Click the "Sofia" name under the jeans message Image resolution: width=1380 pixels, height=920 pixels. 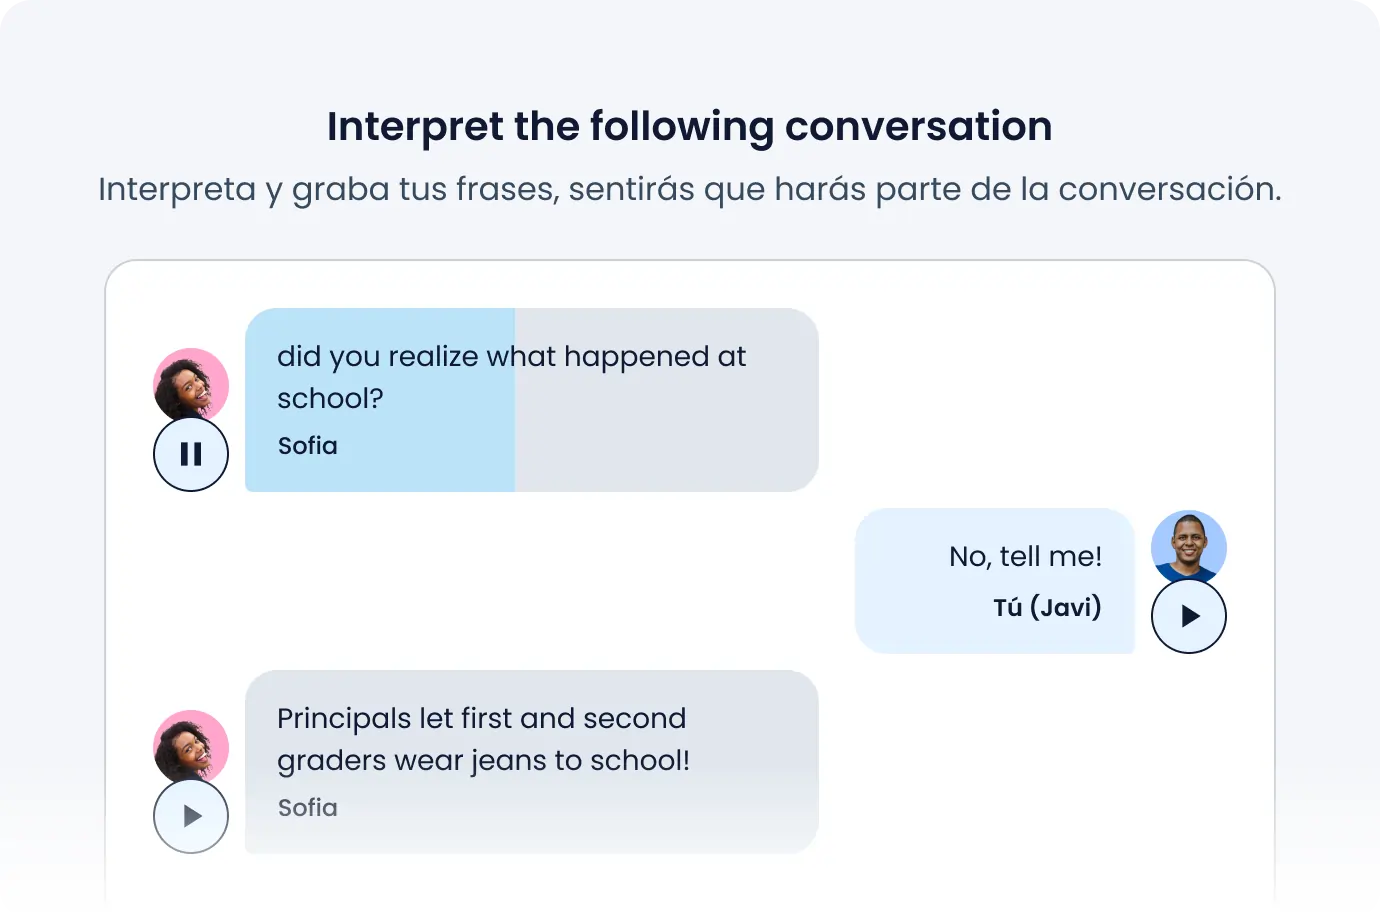coord(308,808)
